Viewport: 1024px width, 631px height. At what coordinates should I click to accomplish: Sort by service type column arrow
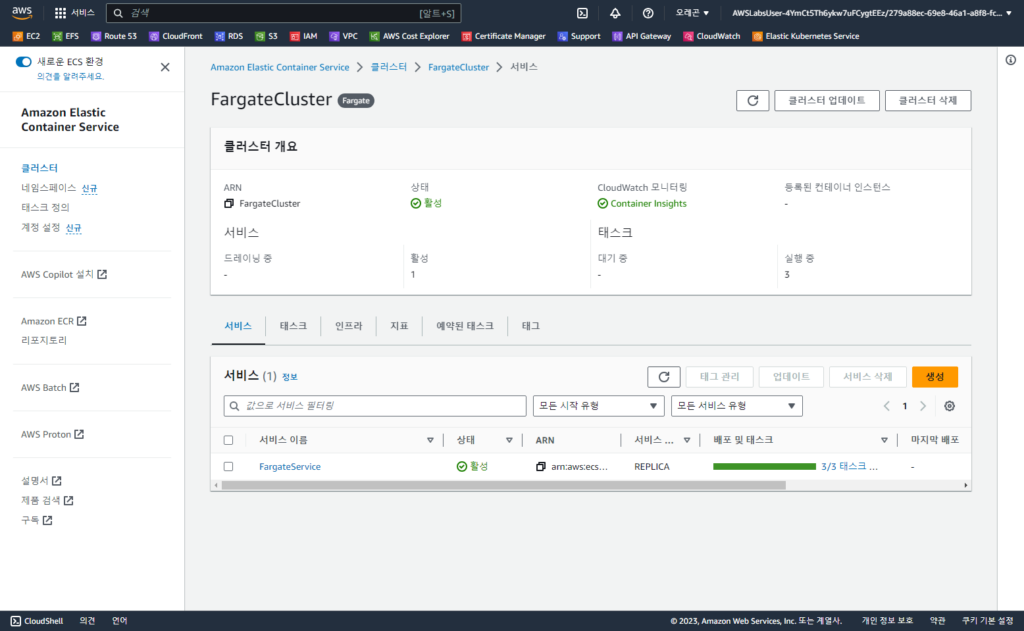(687, 440)
